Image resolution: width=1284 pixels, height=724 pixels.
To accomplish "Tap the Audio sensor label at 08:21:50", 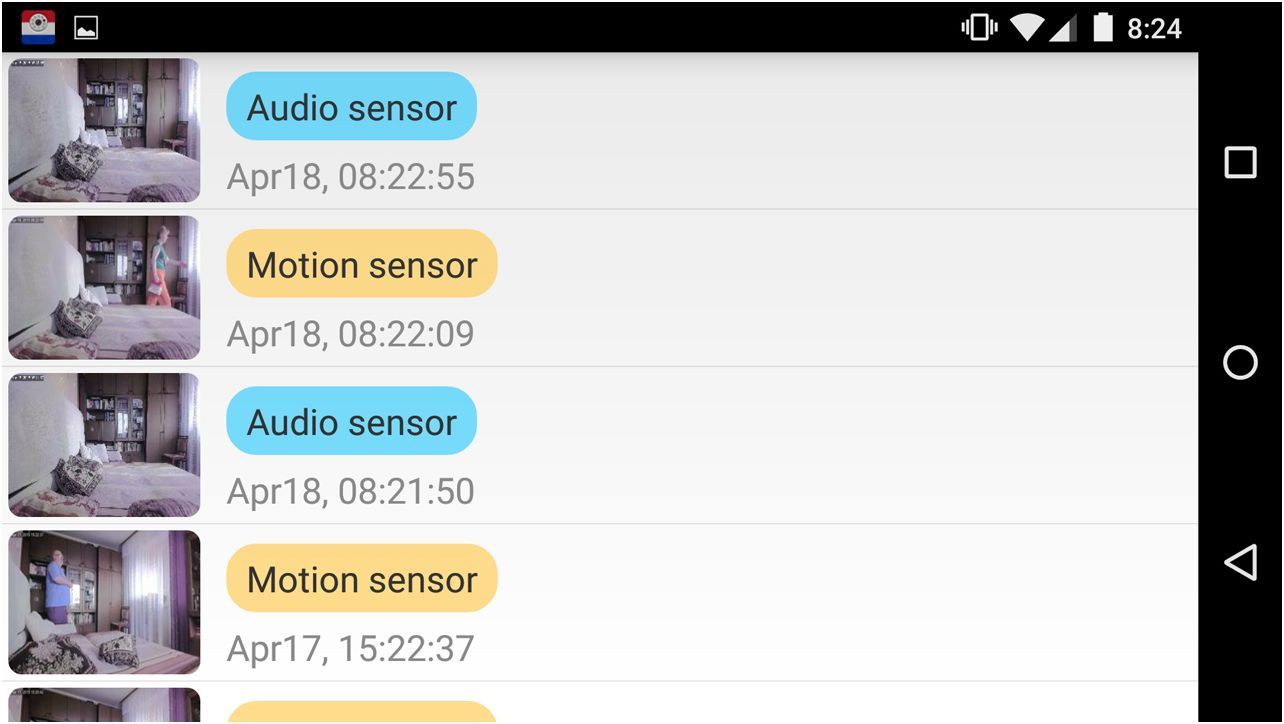I will coord(351,422).
